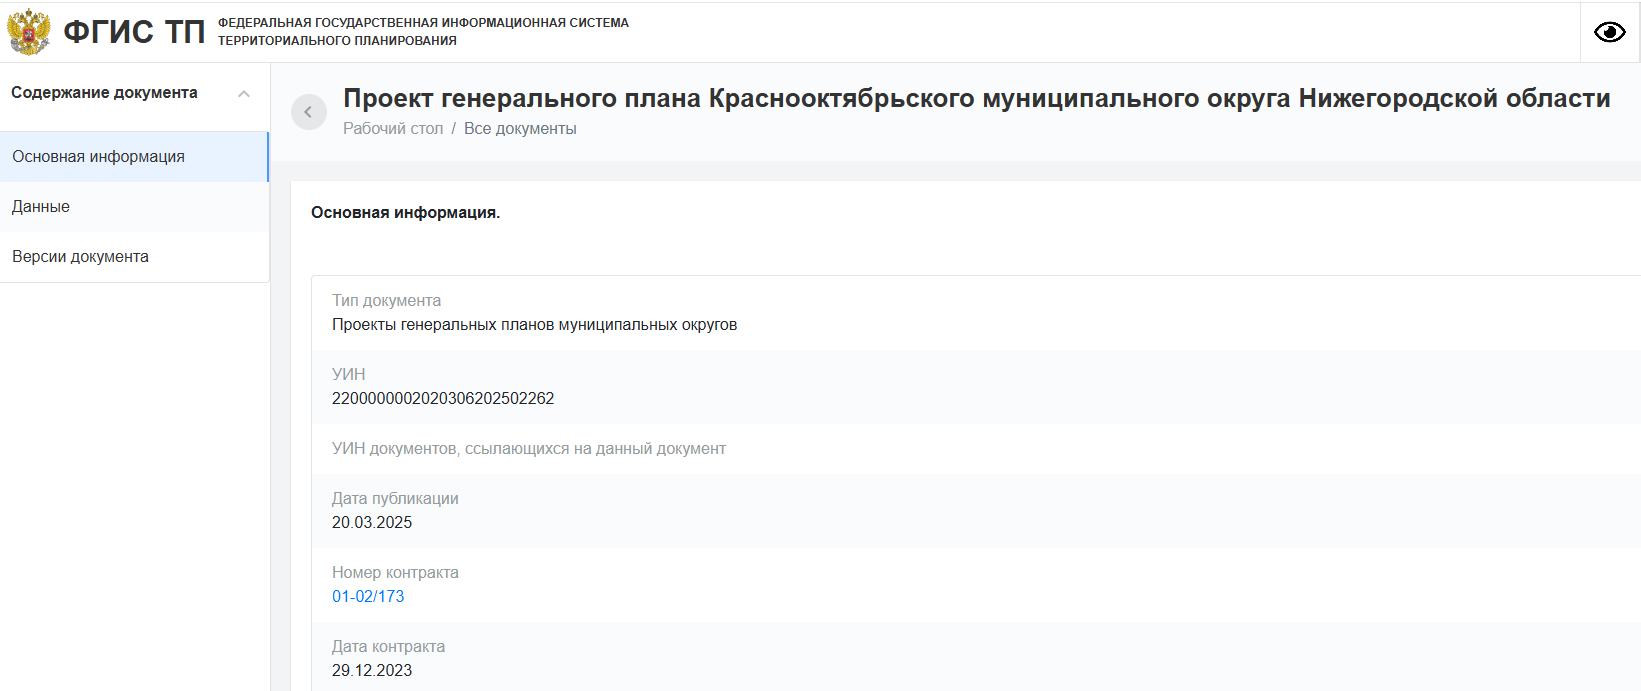Collapse the Содержание документа chevron

(x=244, y=94)
